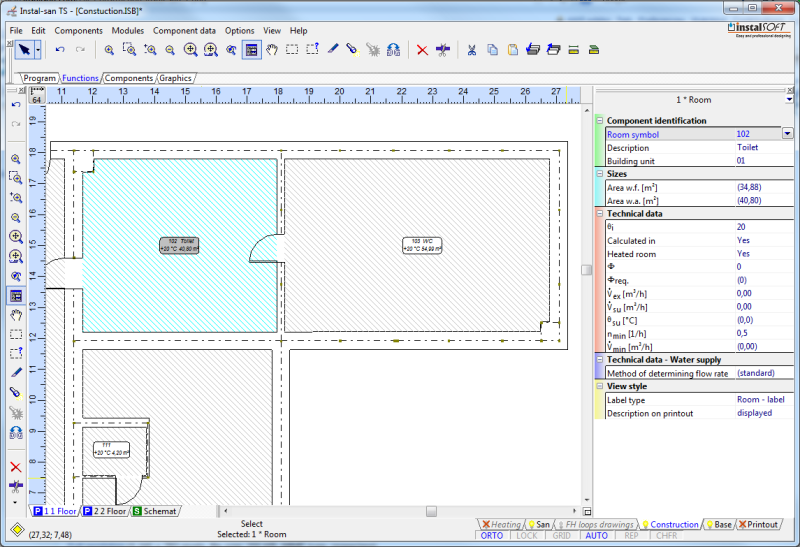
Task: Click the Paste clipboard icon
Action: click(513, 50)
